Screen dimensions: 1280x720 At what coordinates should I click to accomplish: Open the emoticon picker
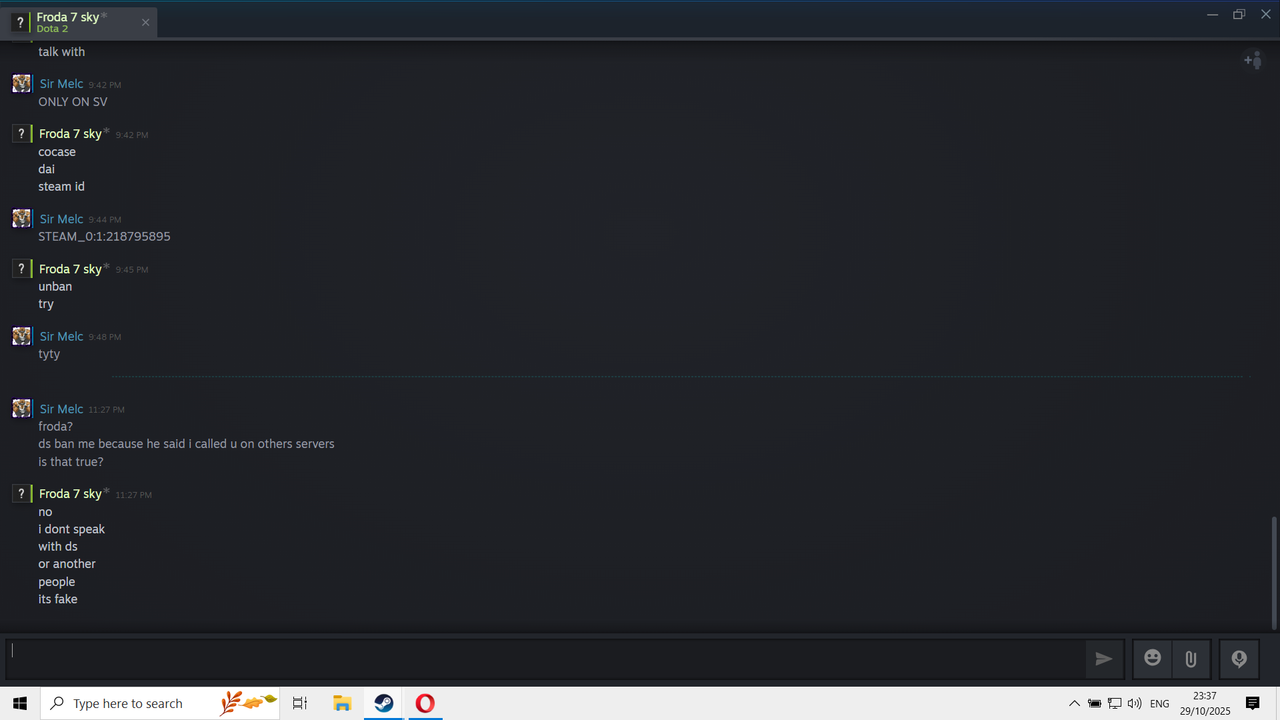coord(1152,659)
